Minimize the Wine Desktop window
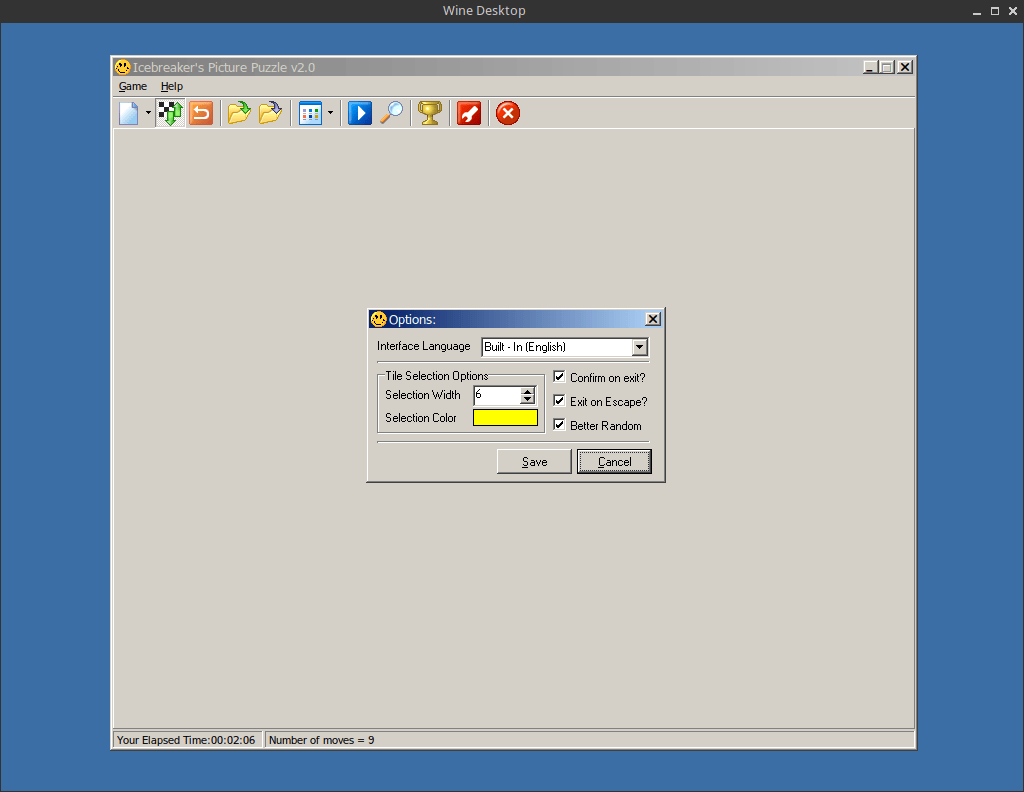1024x792 pixels. point(977,11)
